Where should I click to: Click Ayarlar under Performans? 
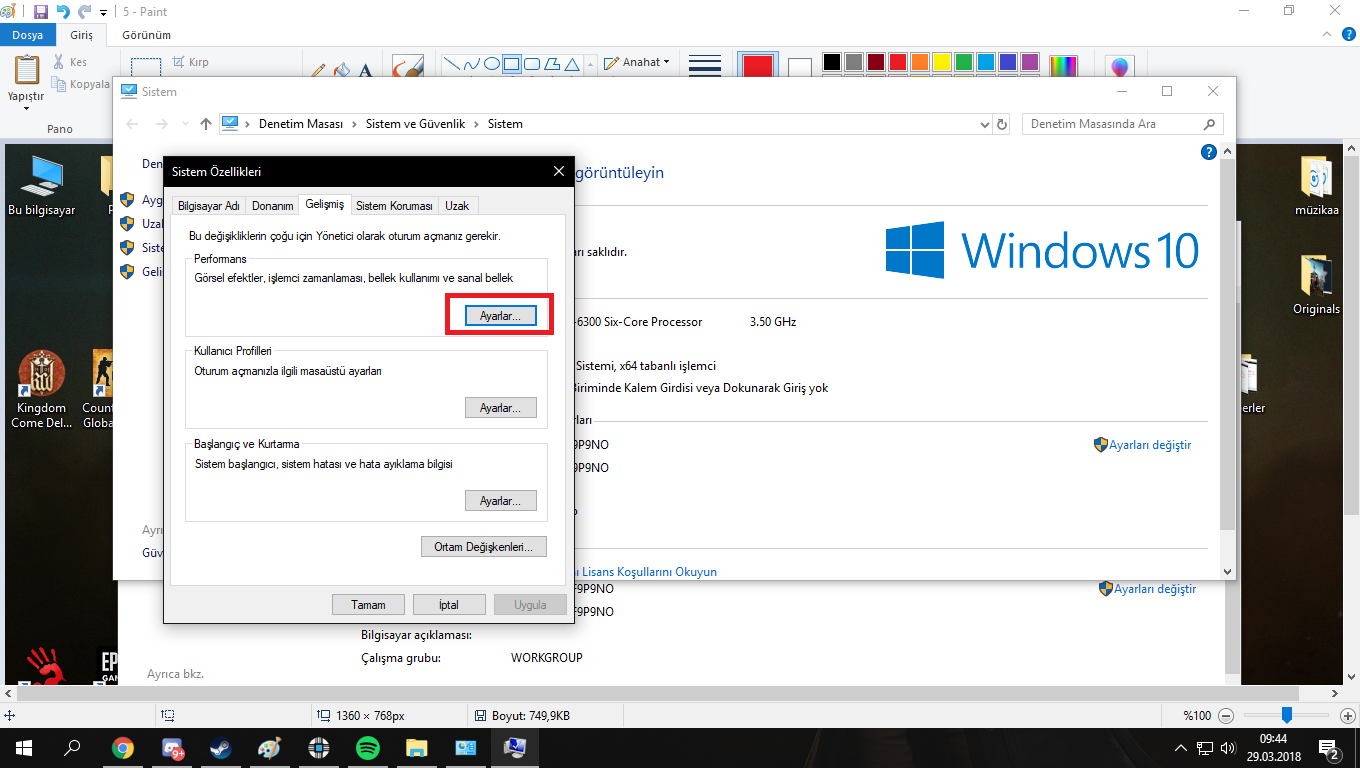click(x=501, y=315)
